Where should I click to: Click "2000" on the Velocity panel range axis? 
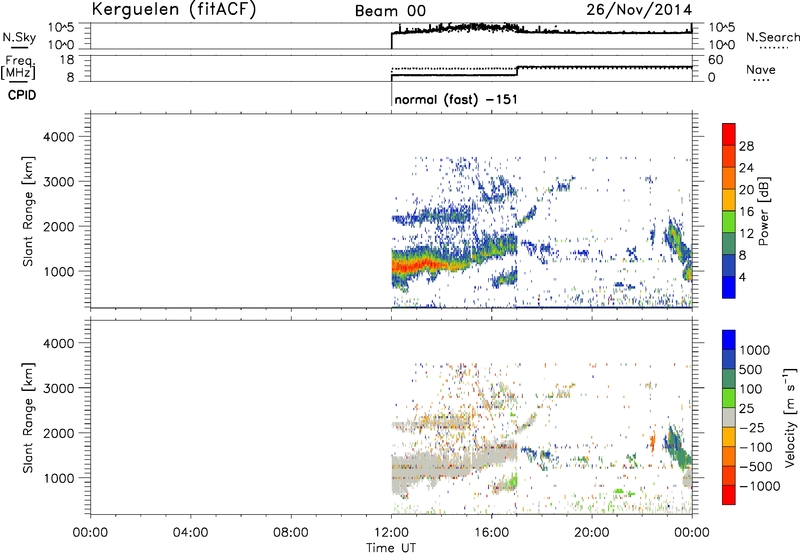tap(59, 433)
